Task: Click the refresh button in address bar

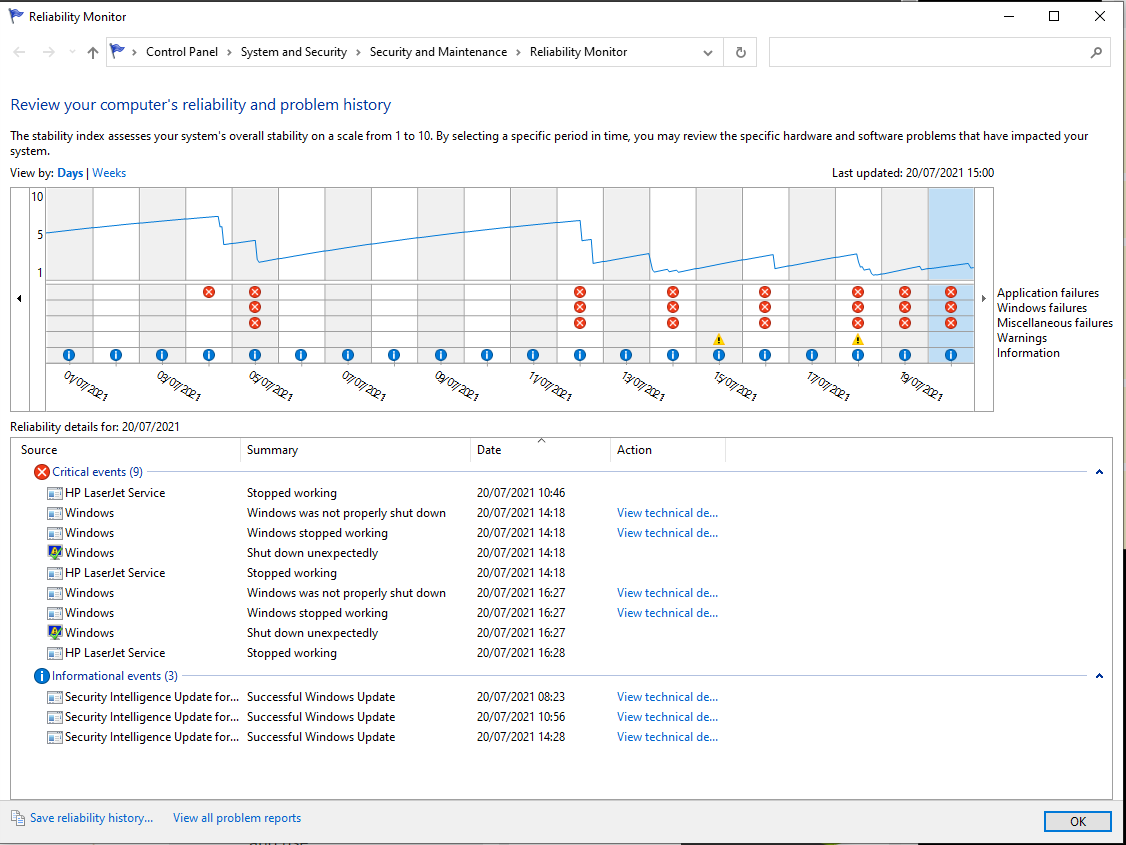Action: (x=740, y=53)
